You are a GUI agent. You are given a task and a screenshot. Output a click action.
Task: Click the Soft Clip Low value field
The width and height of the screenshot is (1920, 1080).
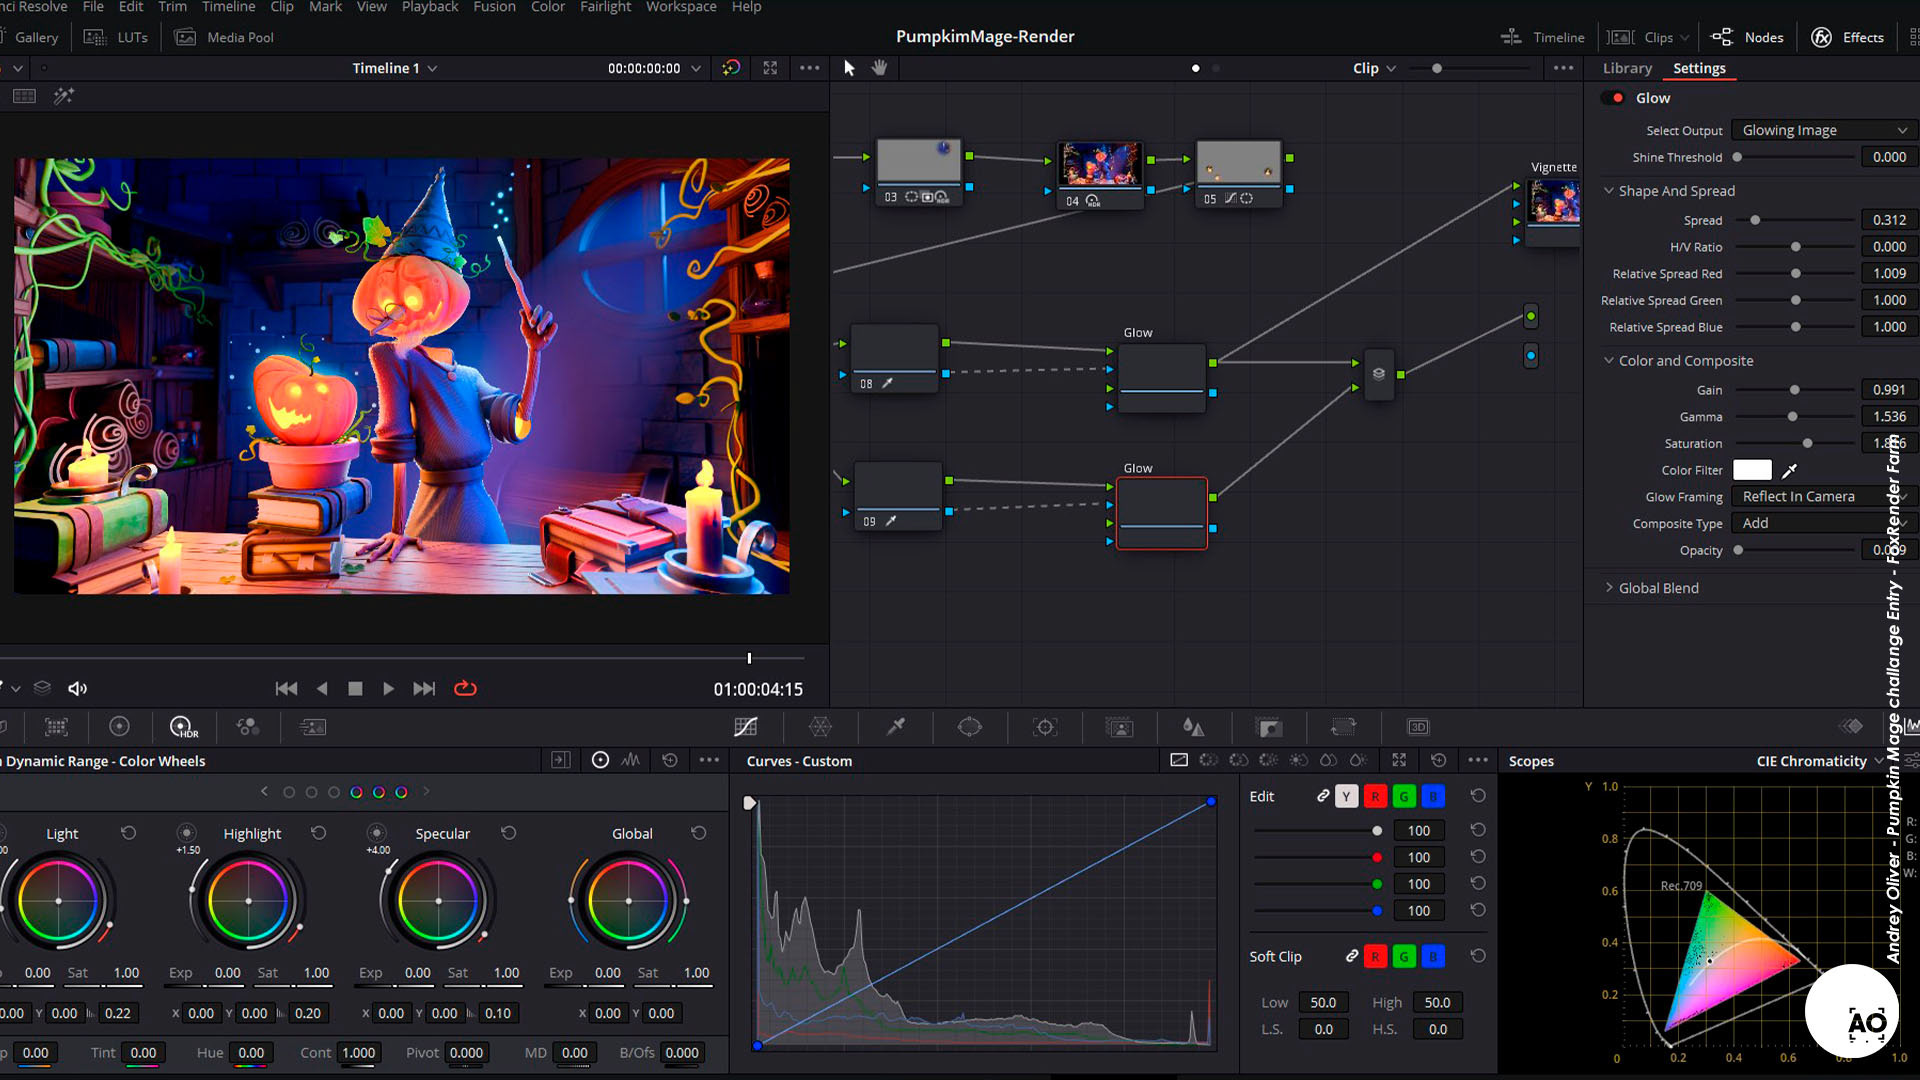[x=1323, y=1002]
